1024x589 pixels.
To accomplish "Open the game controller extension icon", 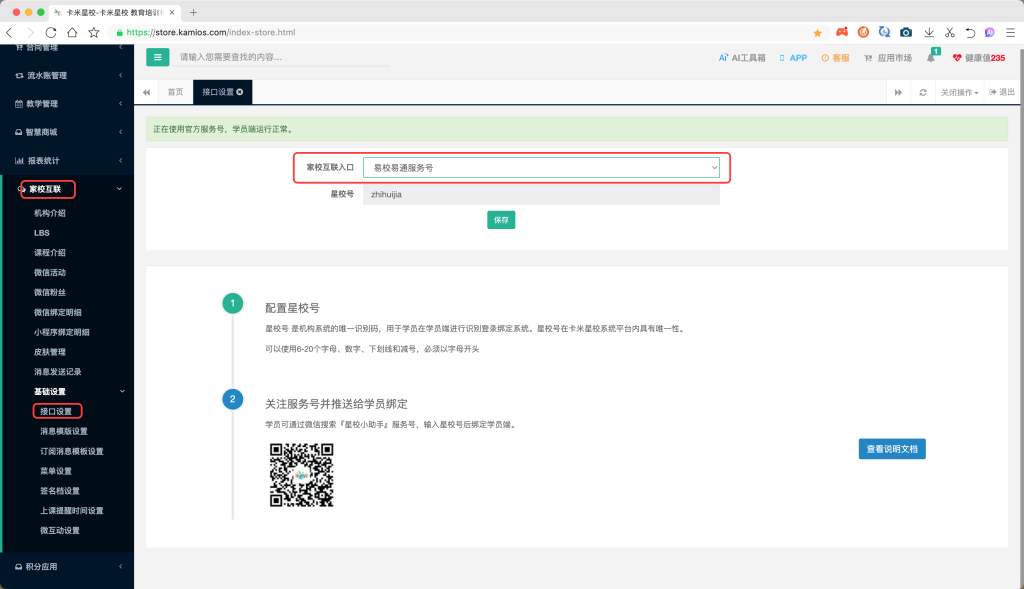I will click(842, 32).
